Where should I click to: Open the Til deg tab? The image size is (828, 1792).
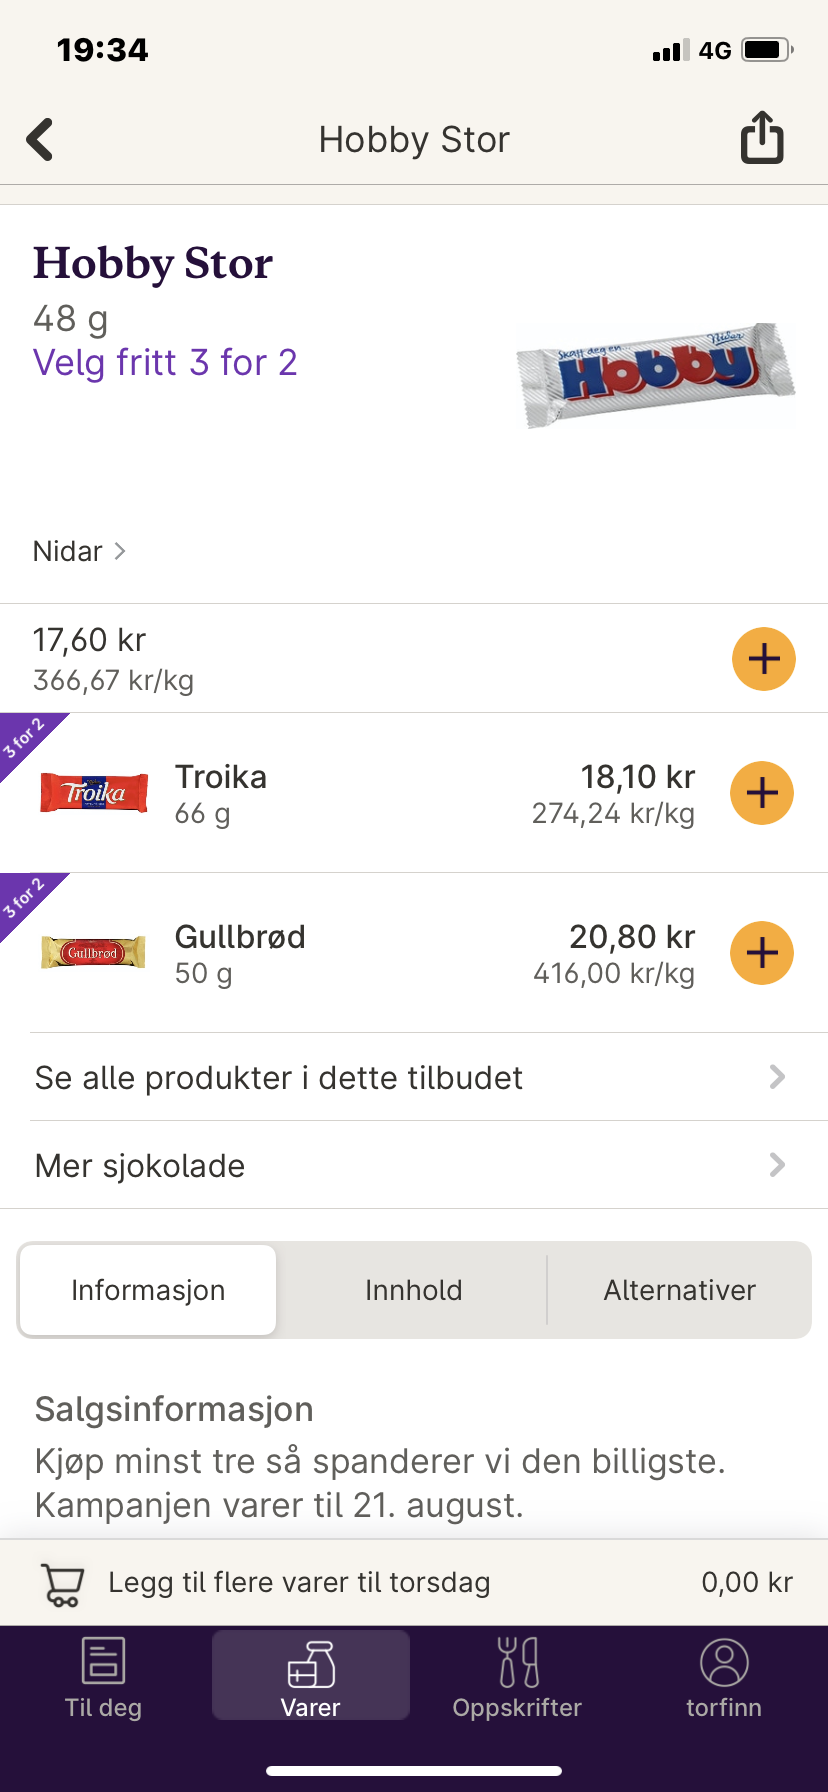(103, 1677)
